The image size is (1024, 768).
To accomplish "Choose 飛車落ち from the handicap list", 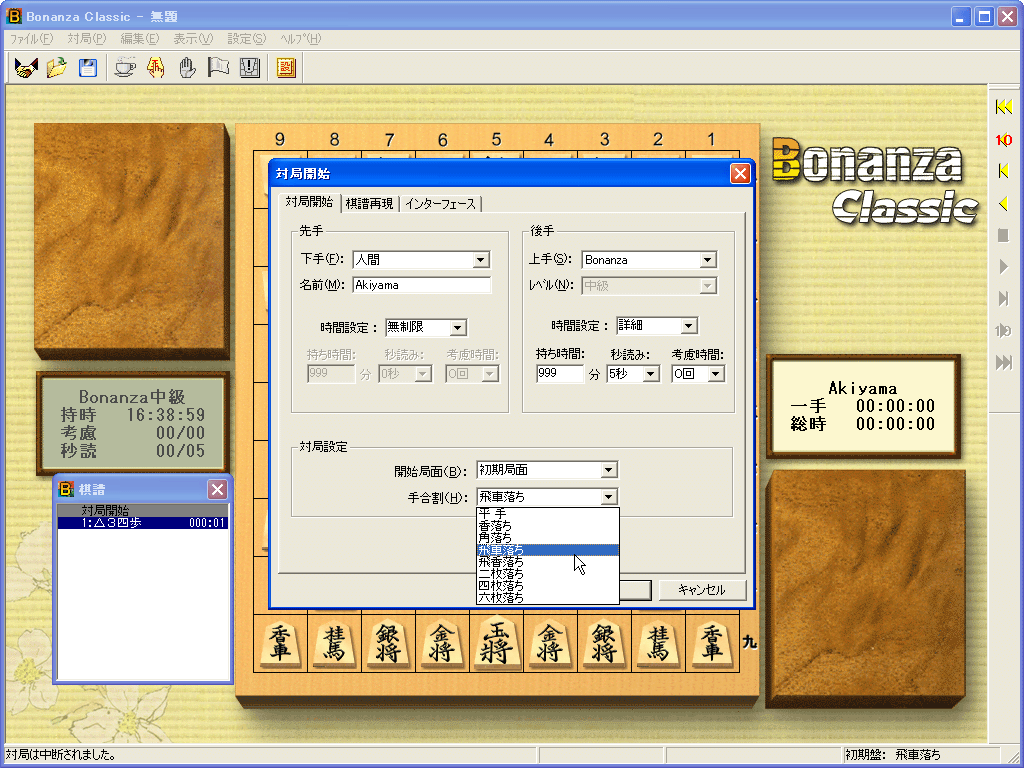I will (547, 550).
